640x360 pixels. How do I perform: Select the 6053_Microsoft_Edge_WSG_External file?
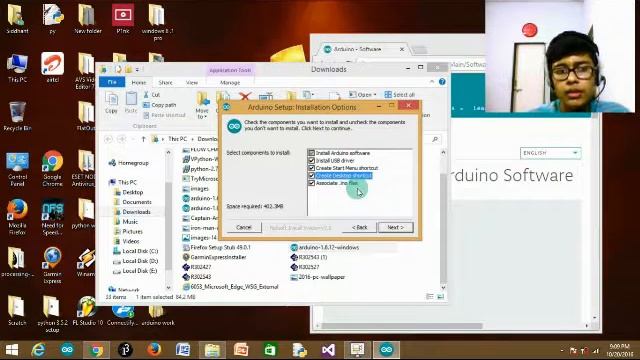230,287
